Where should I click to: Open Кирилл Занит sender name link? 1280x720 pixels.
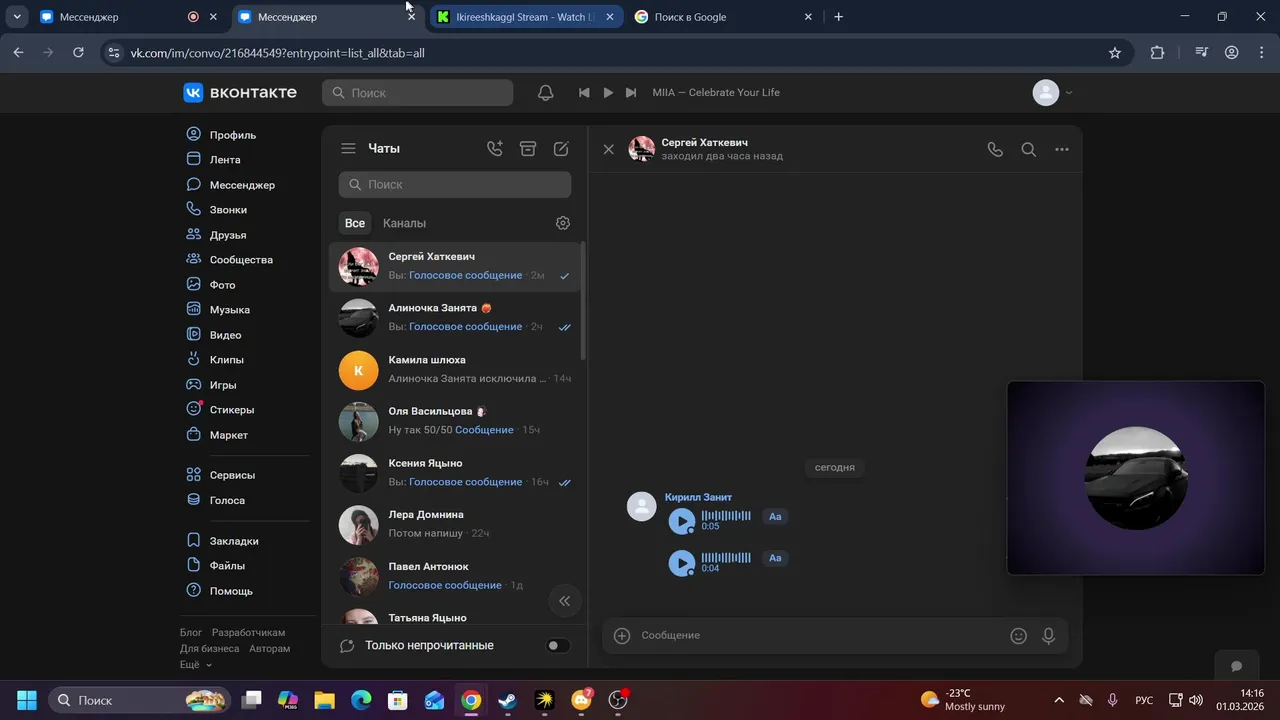click(698, 497)
